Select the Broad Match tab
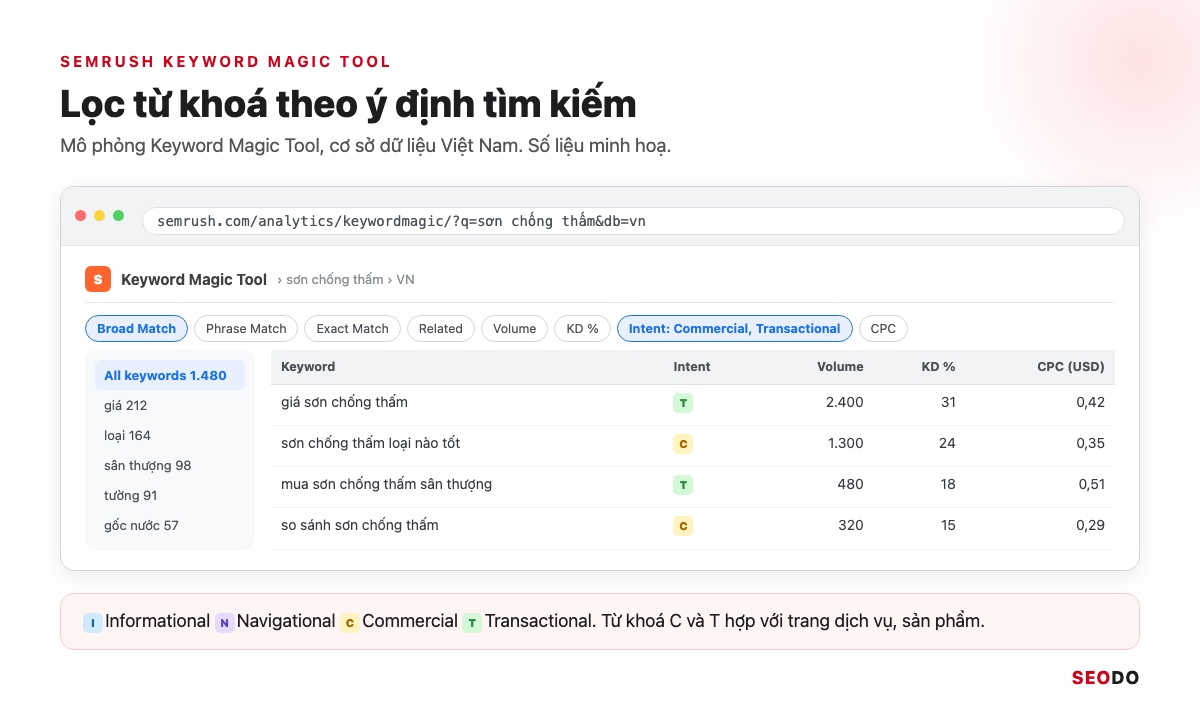Image resolution: width=1200 pixels, height=710 pixels. 136,329
